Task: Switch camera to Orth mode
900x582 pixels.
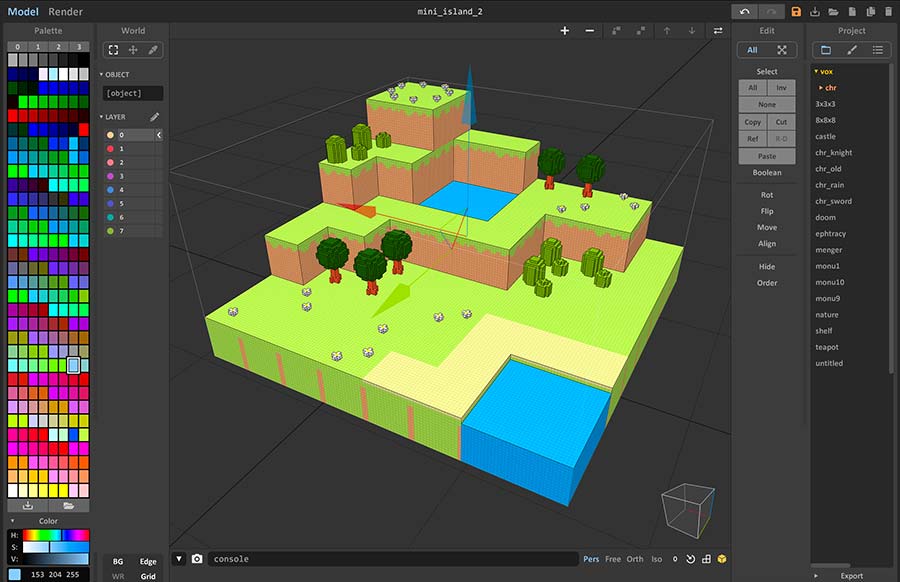Action: 635,559
